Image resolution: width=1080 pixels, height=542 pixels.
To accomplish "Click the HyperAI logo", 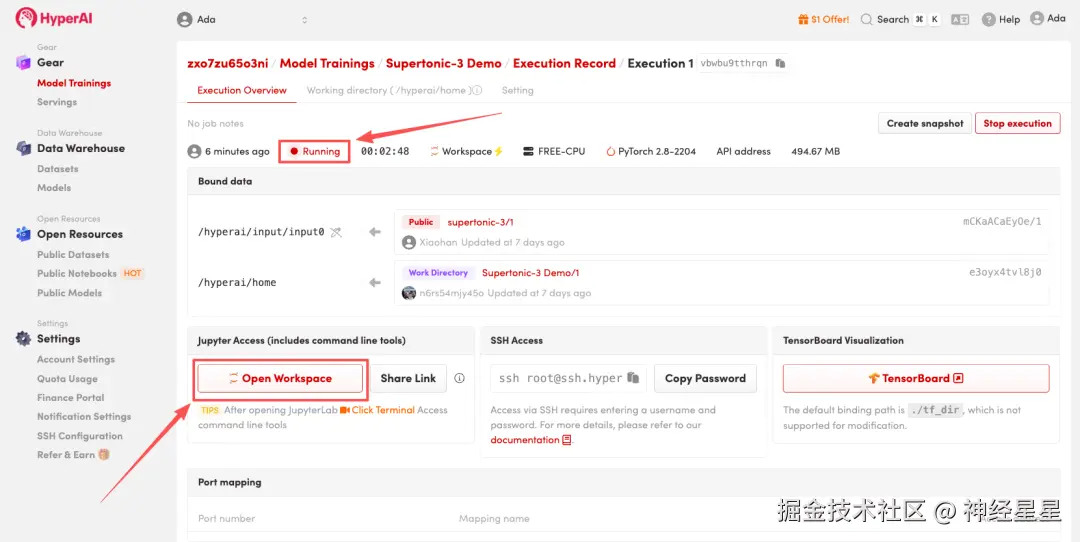I will (54, 18).
